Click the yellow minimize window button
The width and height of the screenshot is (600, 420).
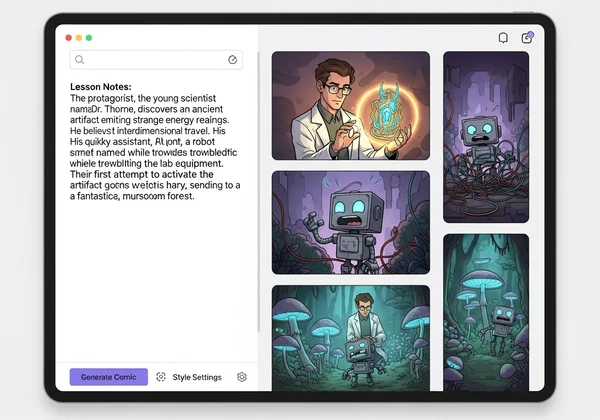click(79, 37)
